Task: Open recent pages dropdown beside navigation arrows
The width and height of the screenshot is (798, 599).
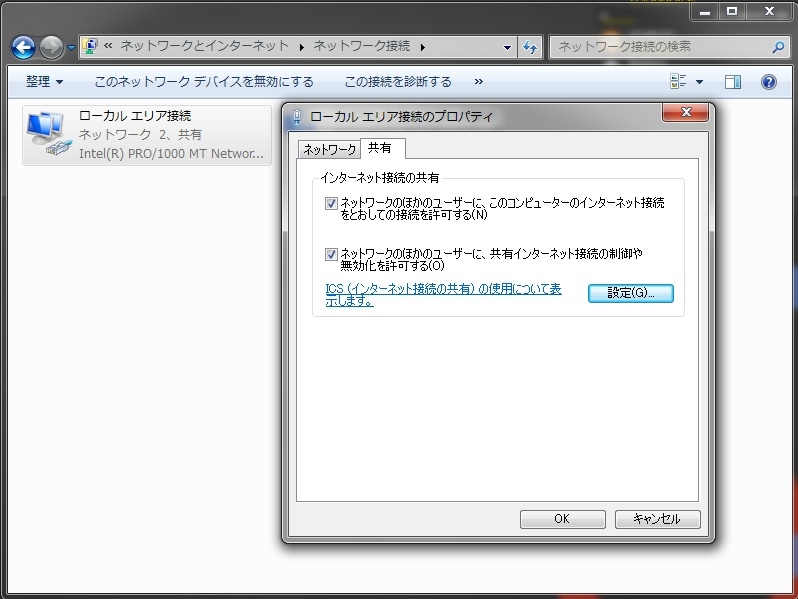Action: pos(71,48)
